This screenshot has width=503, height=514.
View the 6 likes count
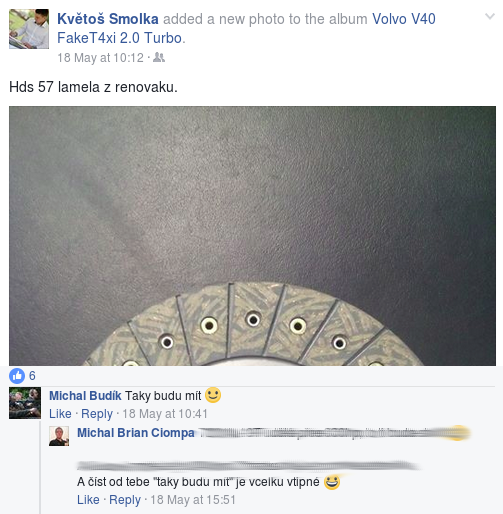click(32, 376)
